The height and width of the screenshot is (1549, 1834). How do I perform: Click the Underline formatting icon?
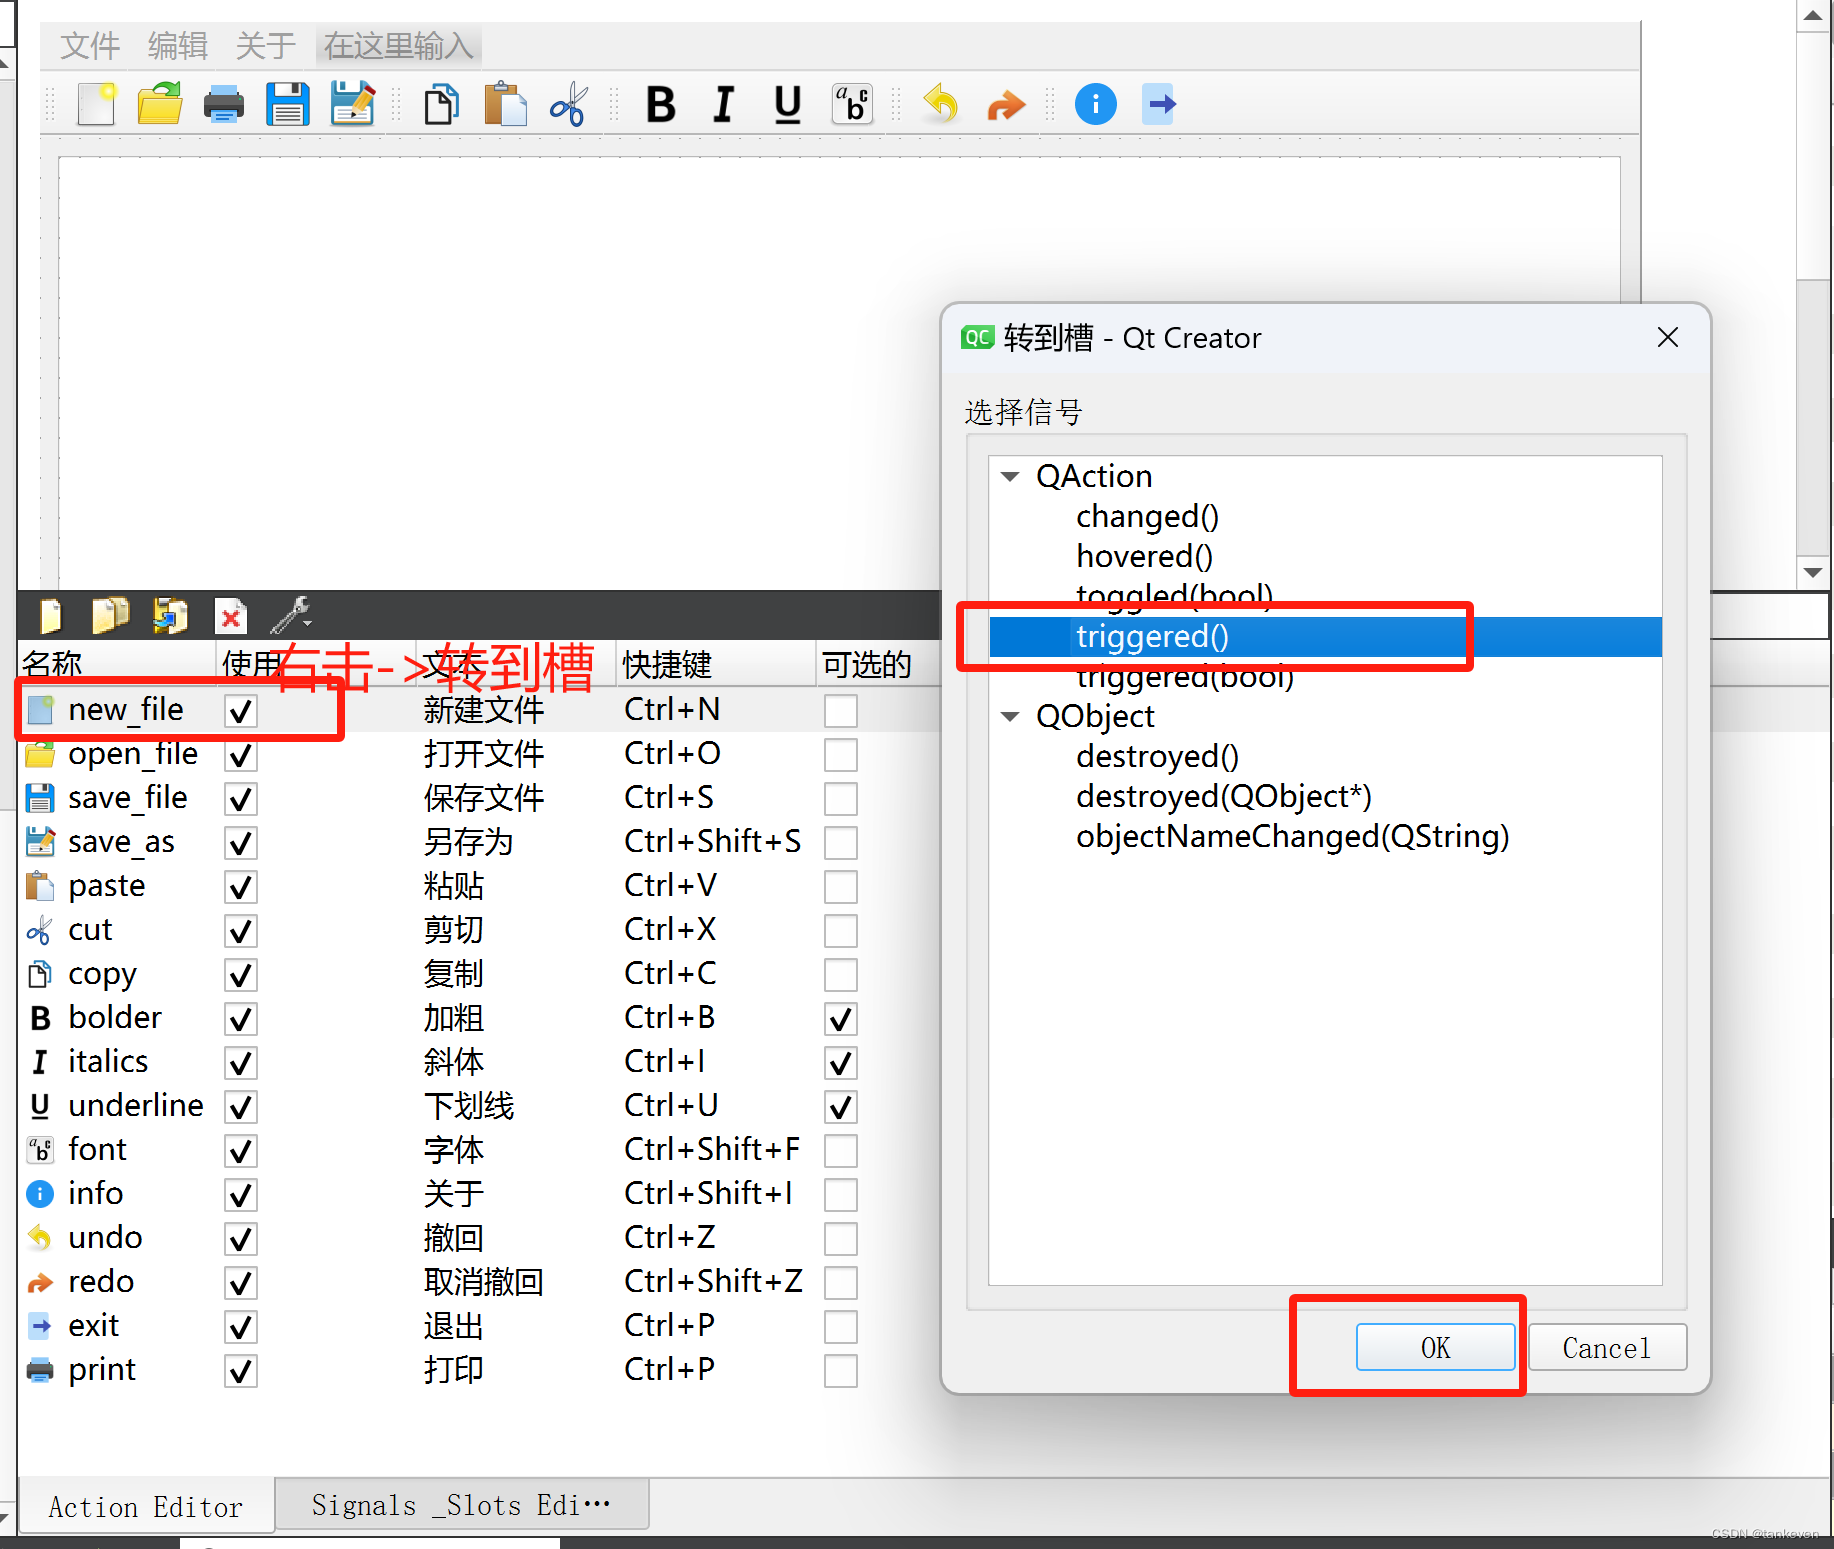pos(787,103)
